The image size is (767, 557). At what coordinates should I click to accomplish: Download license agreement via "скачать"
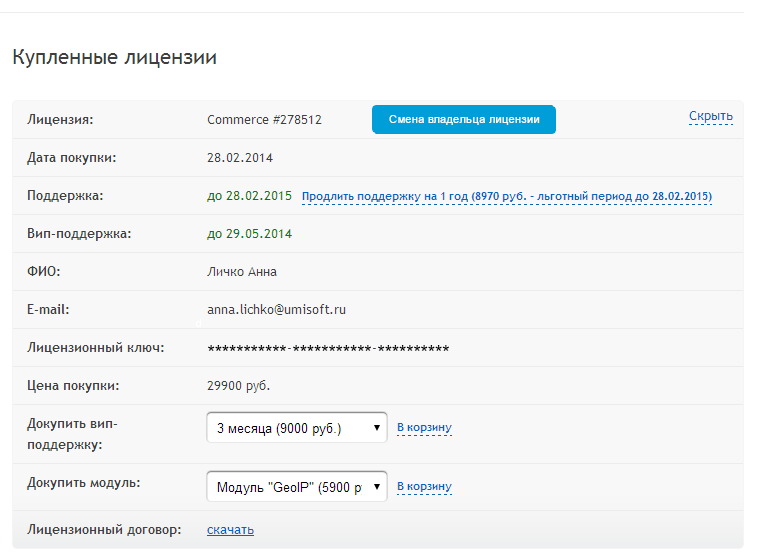point(230,530)
